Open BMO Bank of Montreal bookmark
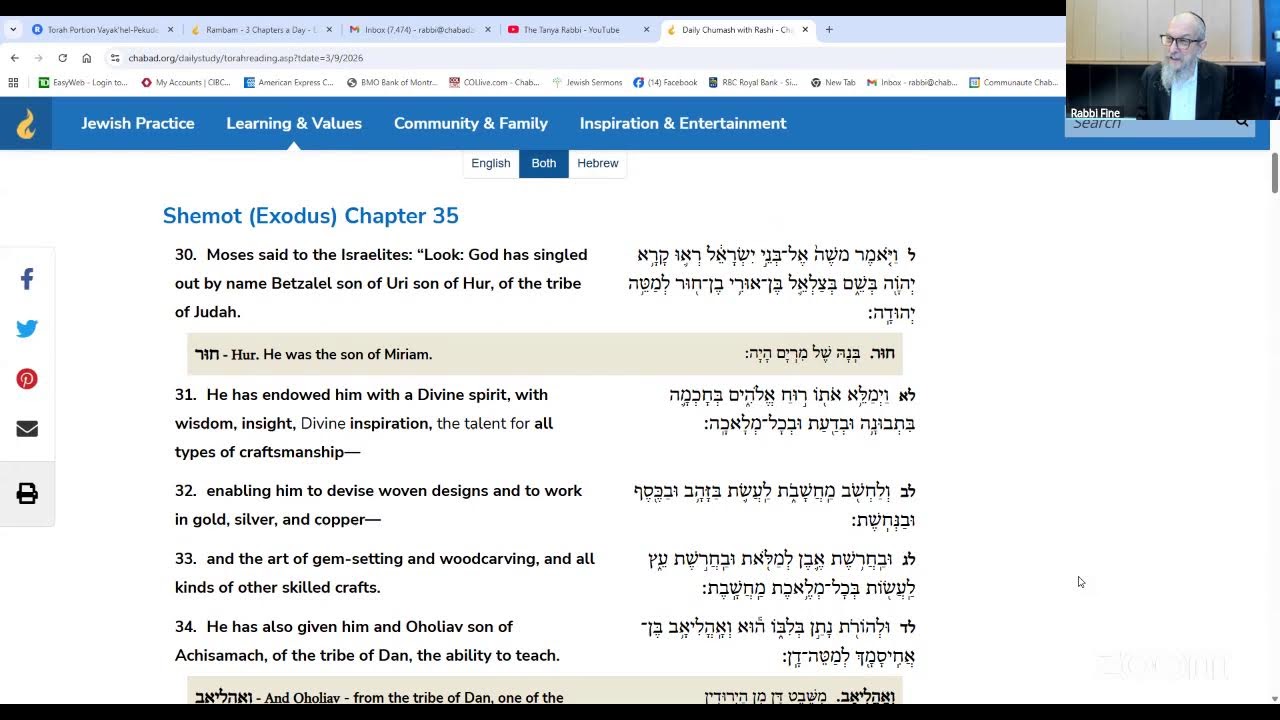This screenshot has height=720, width=1280. [x=392, y=83]
